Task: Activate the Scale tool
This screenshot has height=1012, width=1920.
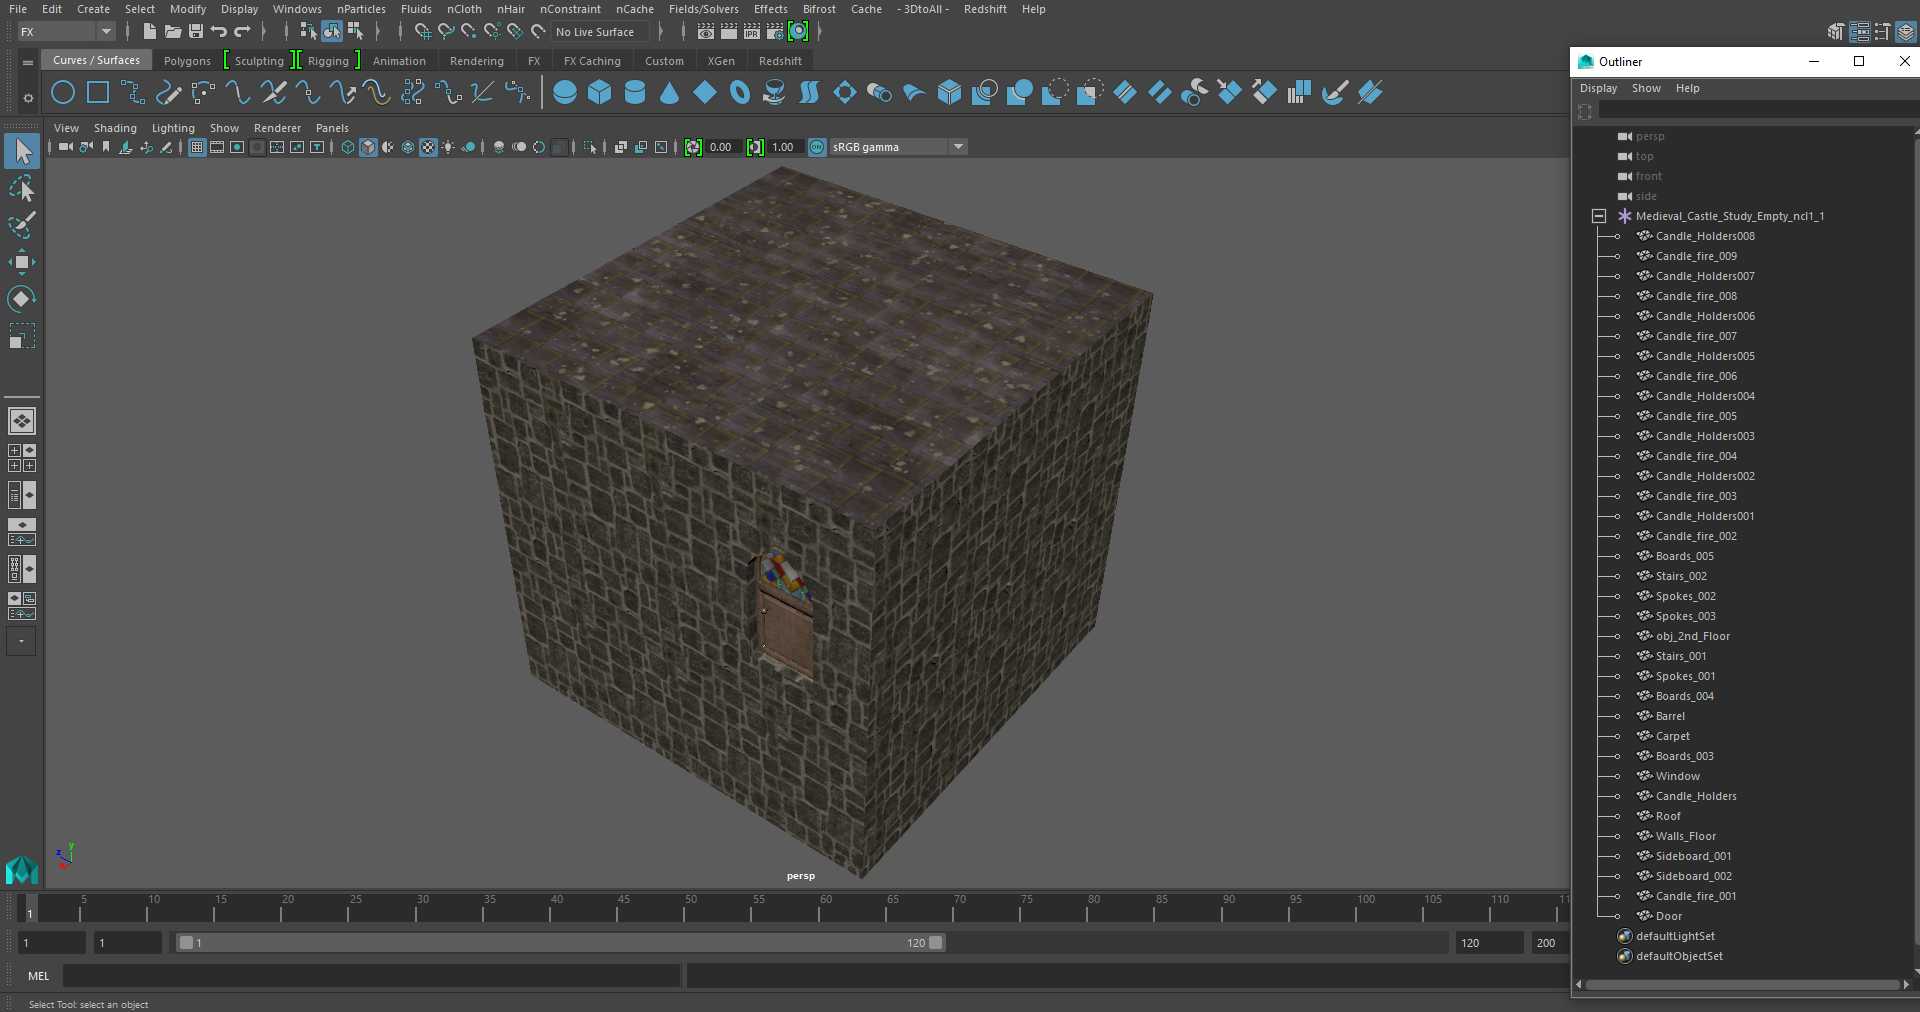Action: tap(22, 336)
